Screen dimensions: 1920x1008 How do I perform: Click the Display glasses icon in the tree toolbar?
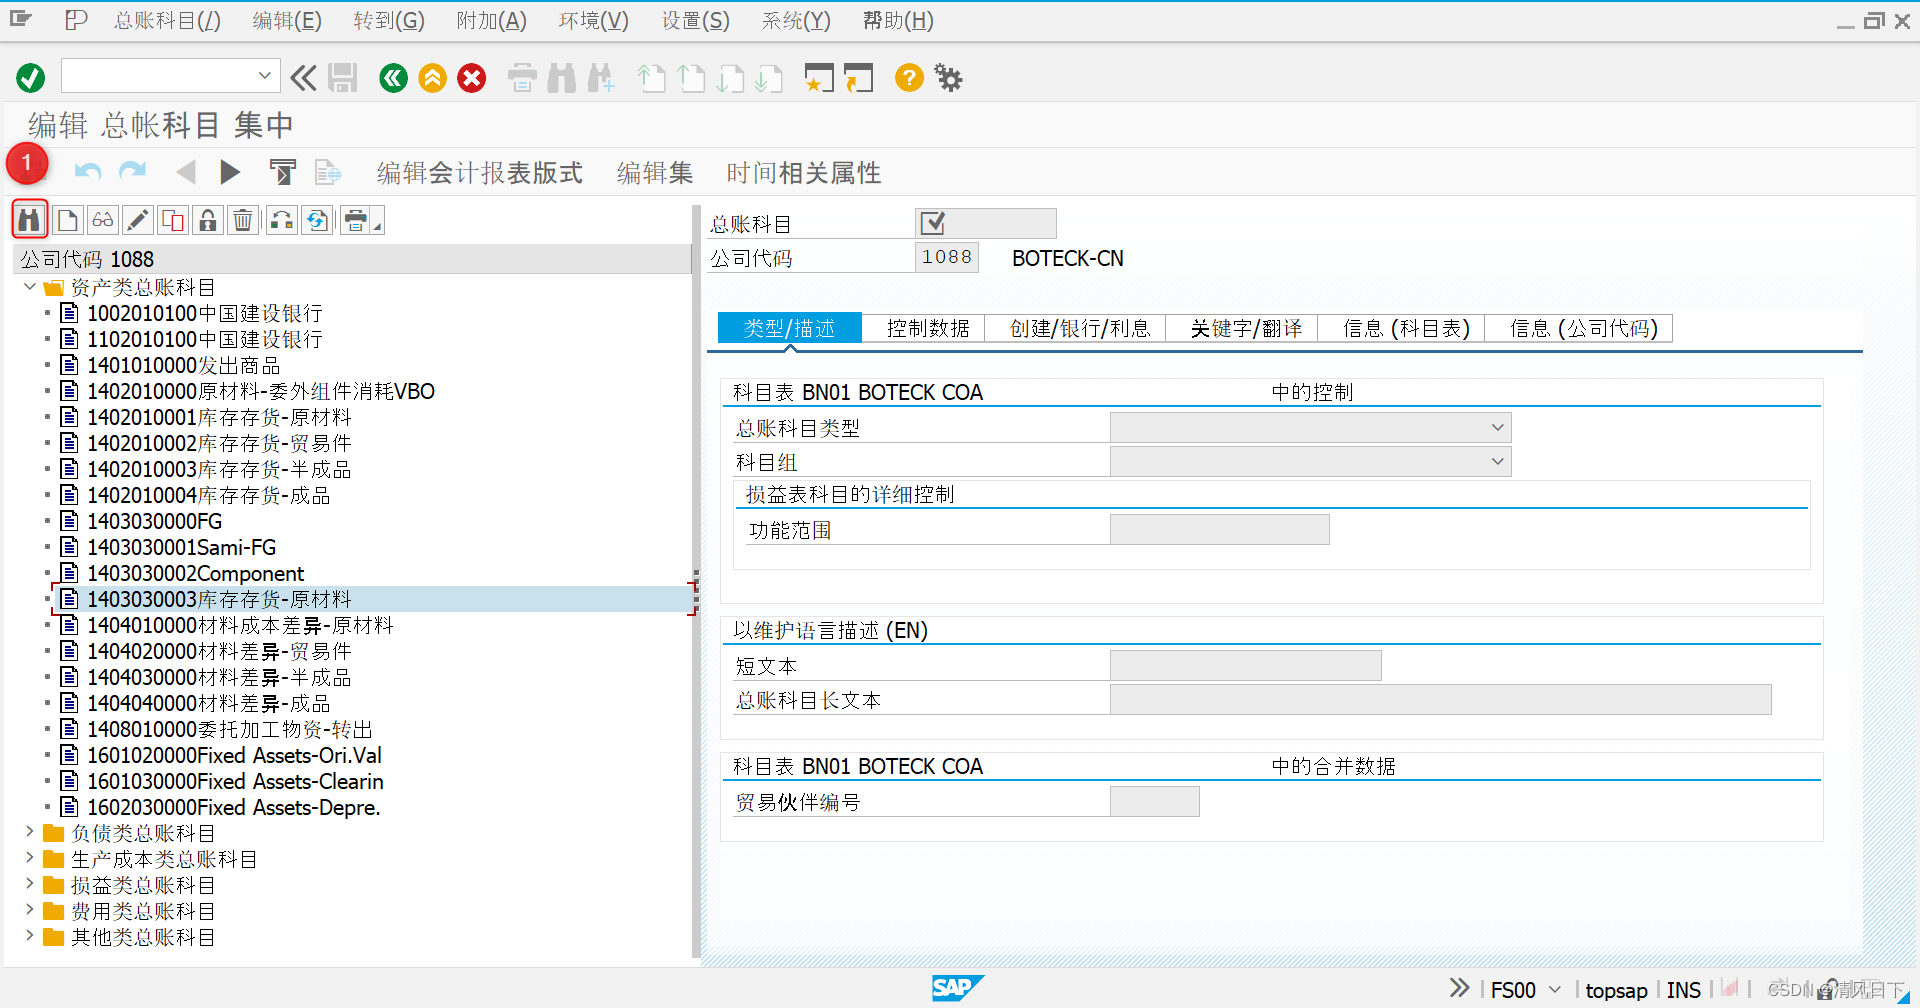click(103, 220)
